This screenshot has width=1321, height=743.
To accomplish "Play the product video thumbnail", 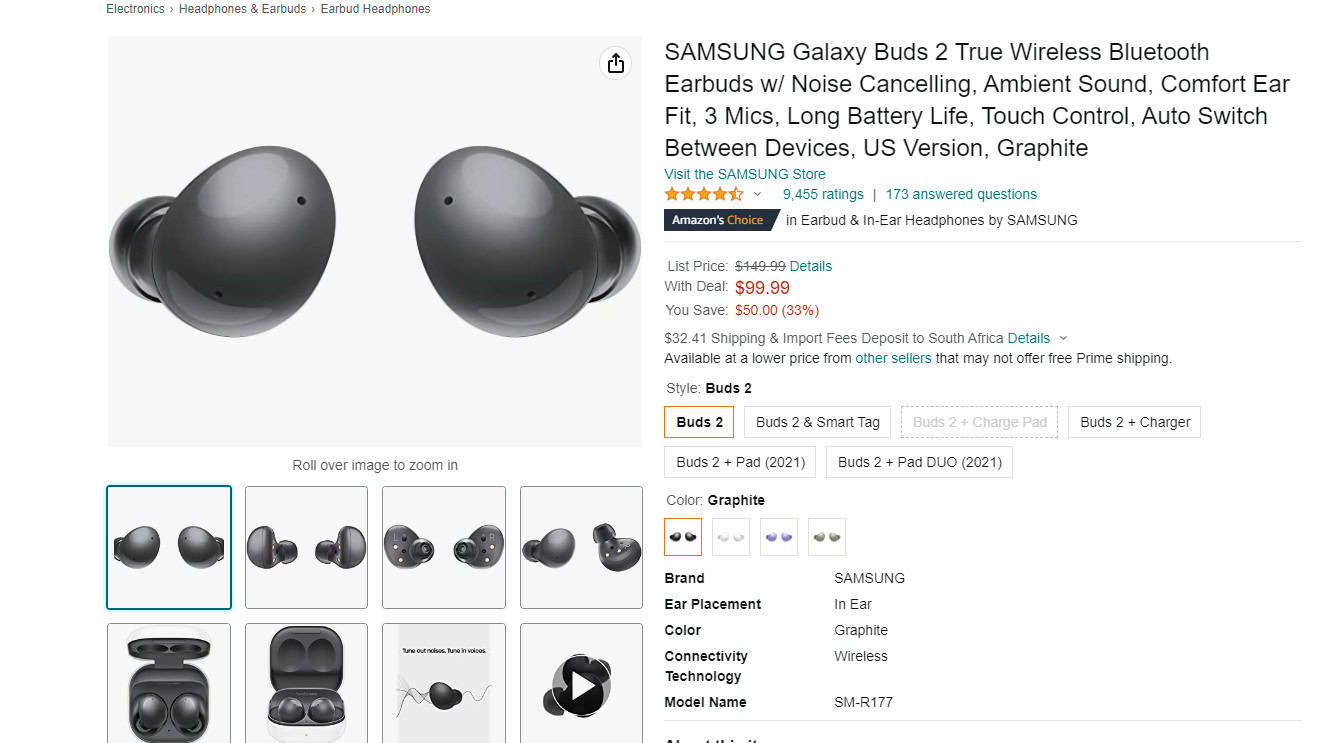I will 581,684.
